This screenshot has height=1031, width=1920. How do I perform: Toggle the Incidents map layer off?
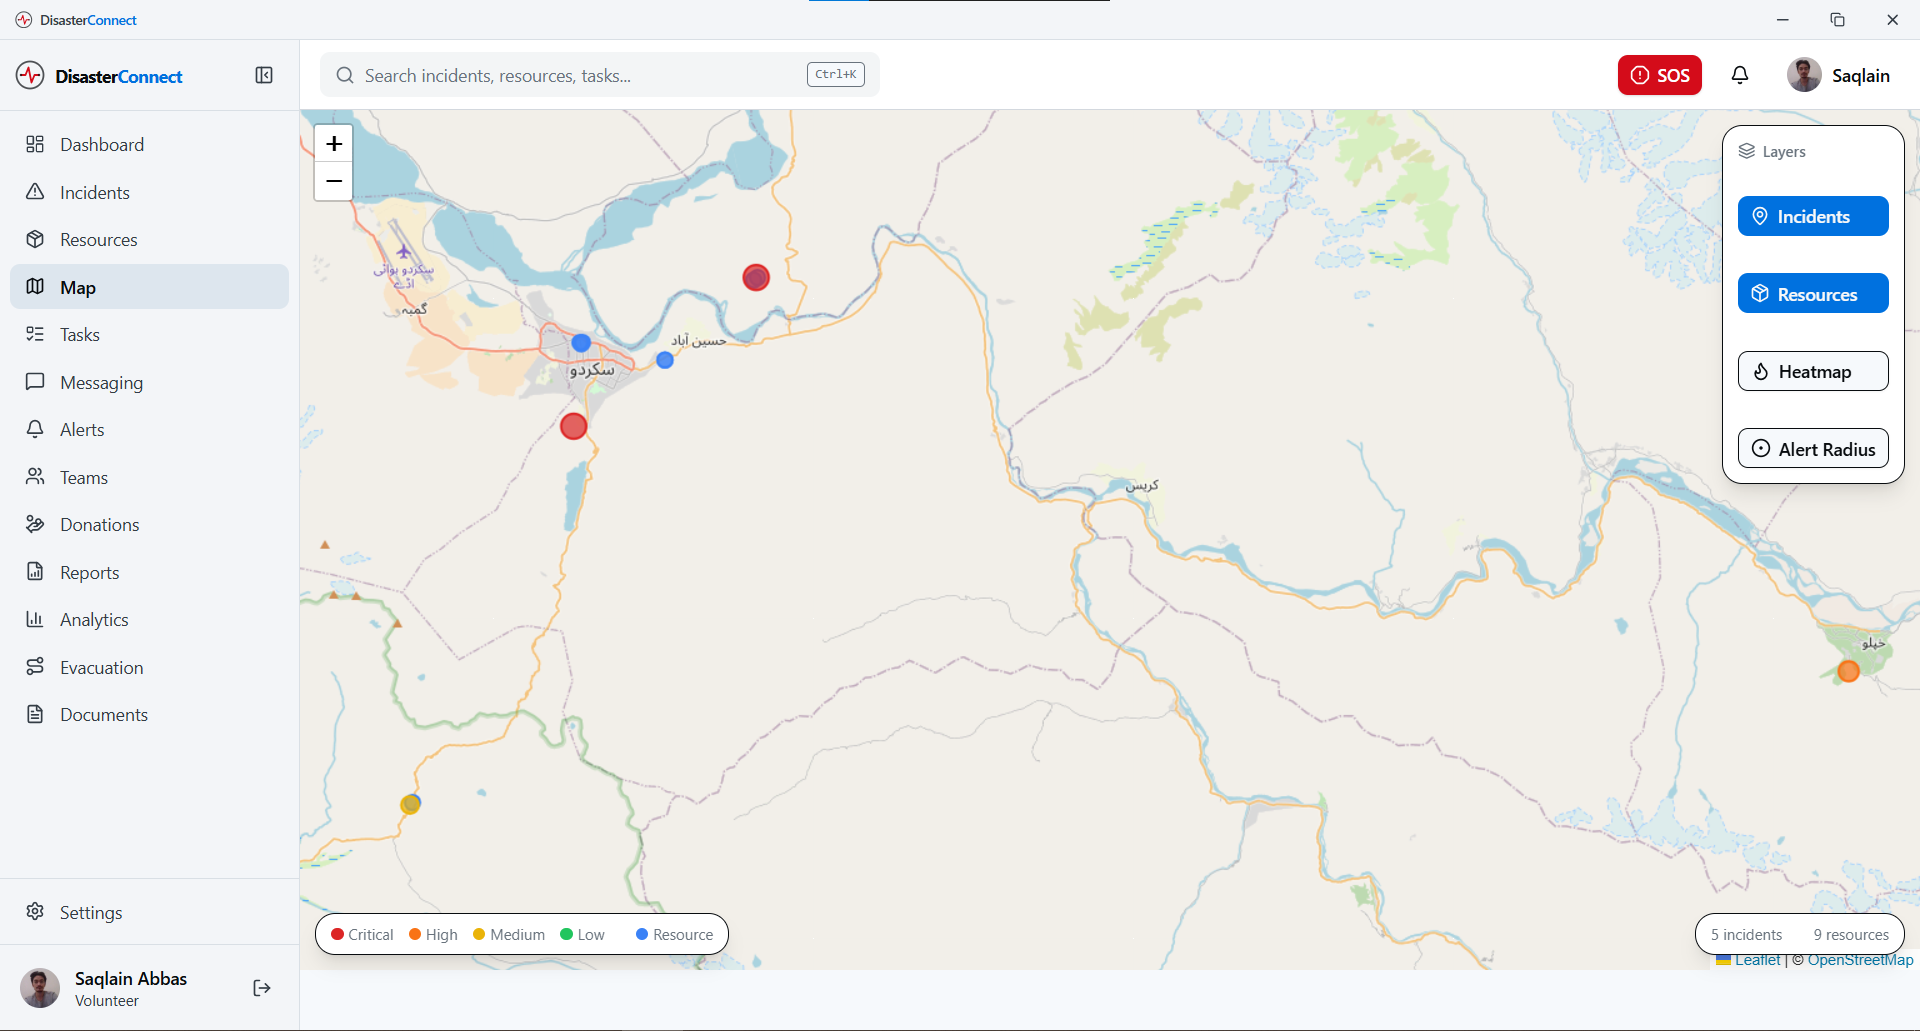coord(1813,216)
